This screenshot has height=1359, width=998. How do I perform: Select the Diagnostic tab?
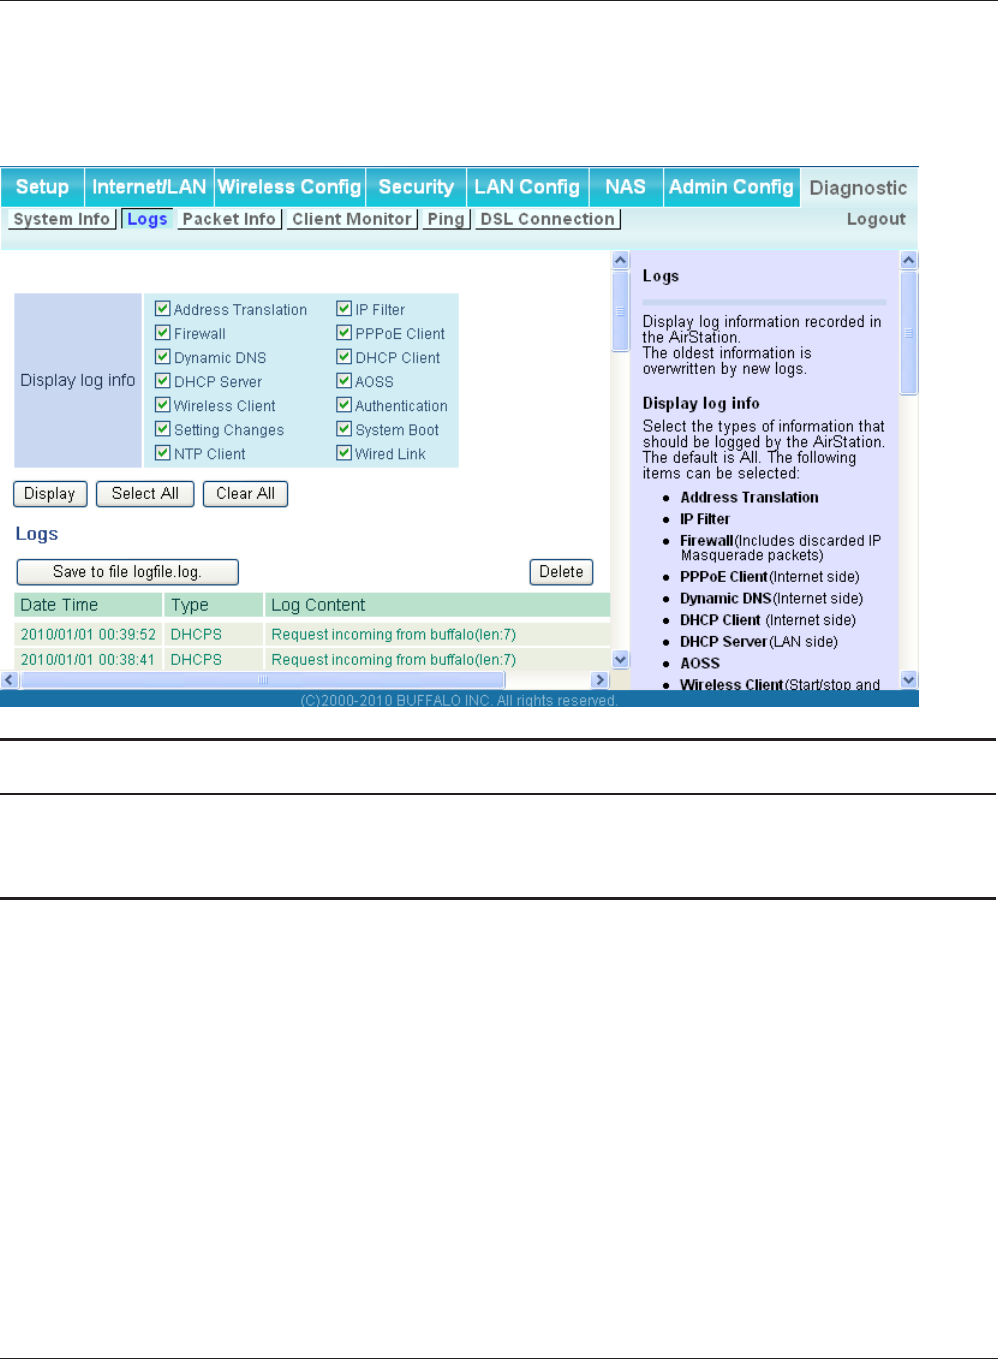(858, 188)
